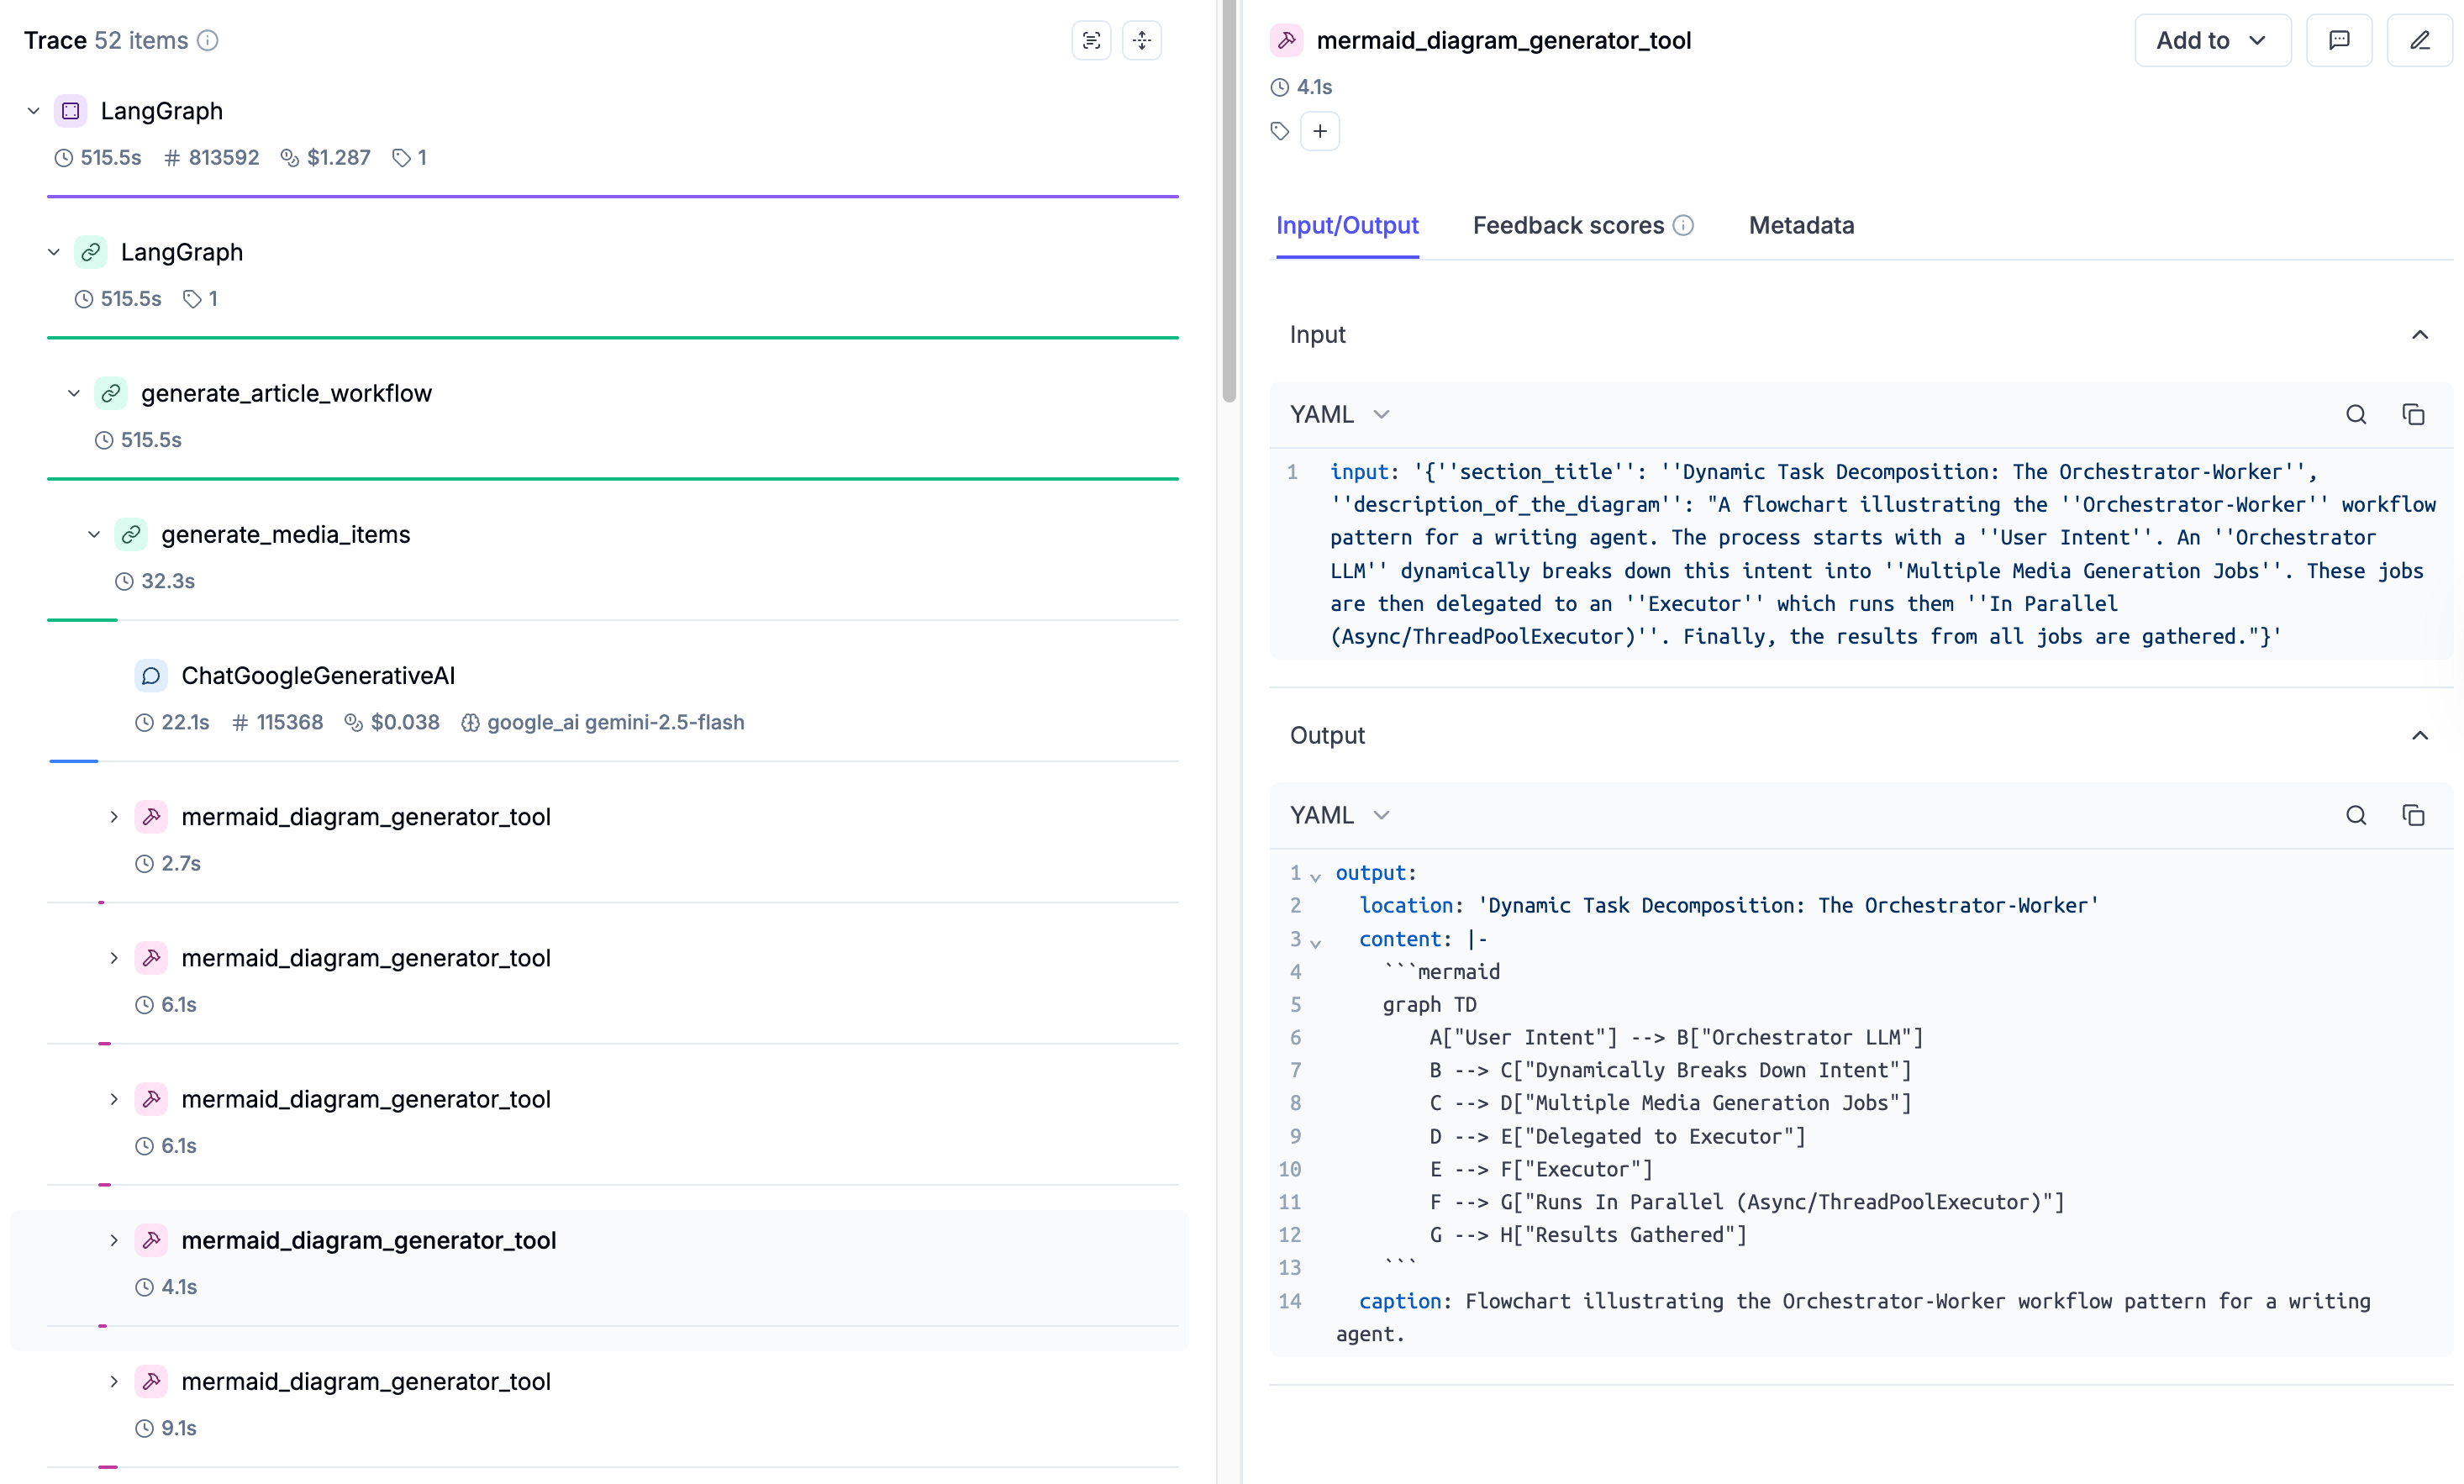Click info icon next to Trace items
This screenshot has width=2464, height=1484.
coord(207,40)
